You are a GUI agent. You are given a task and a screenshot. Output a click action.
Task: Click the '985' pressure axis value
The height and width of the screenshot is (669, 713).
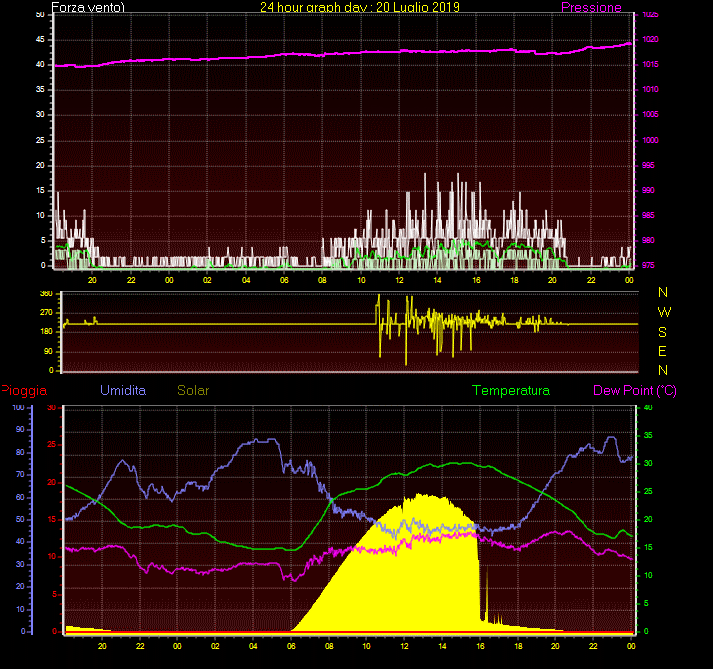click(648, 216)
